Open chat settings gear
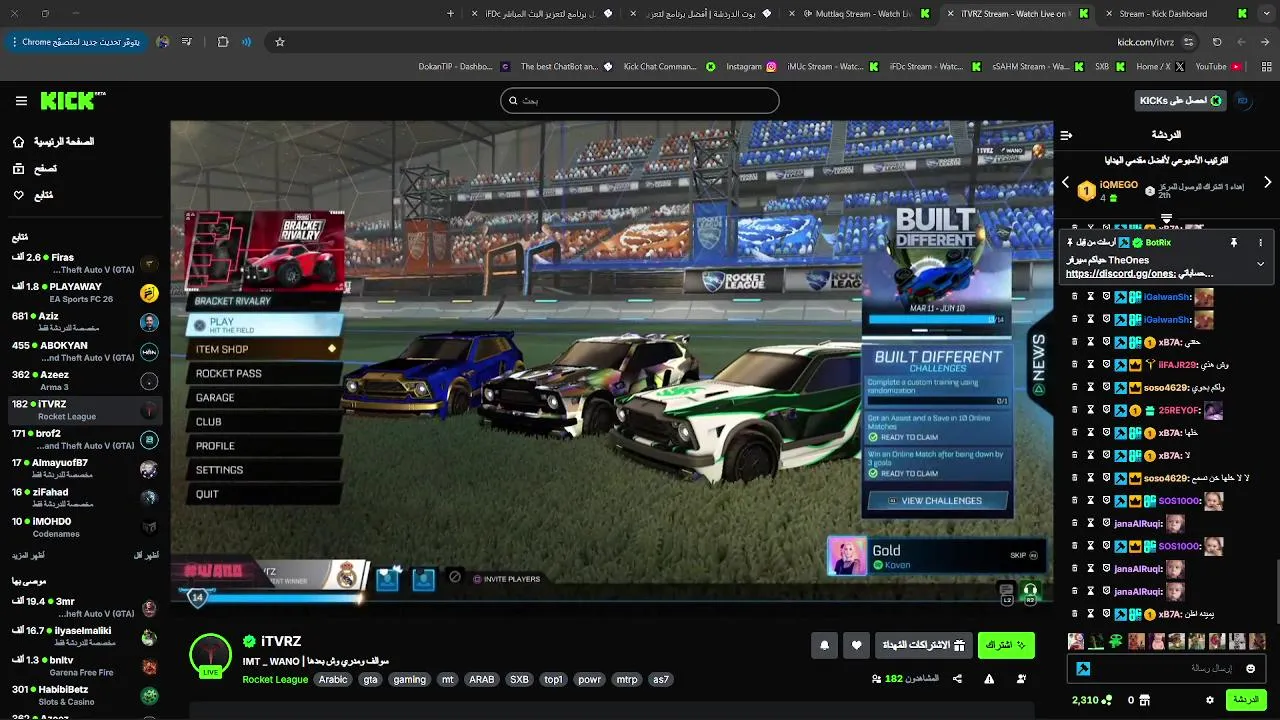1280x720 pixels. [1210, 700]
